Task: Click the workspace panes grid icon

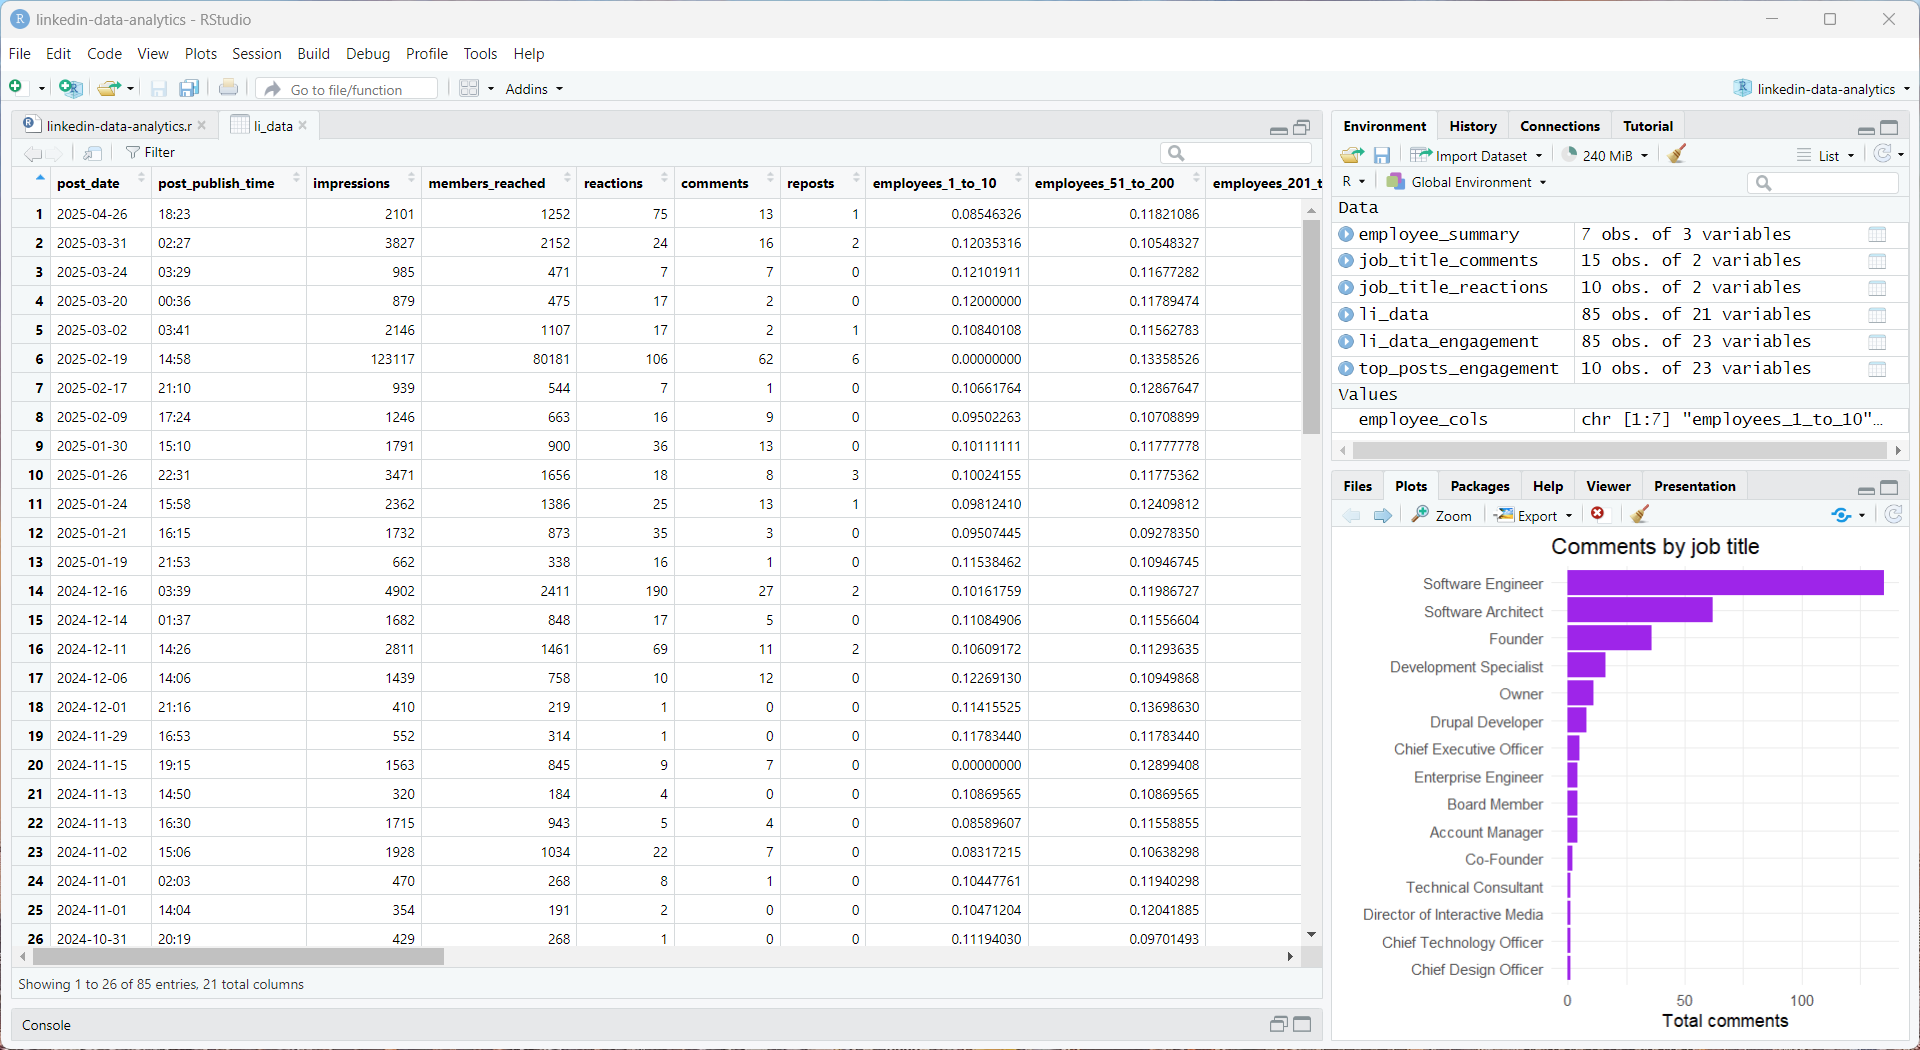Action: pyautogui.click(x=469, y=88)
